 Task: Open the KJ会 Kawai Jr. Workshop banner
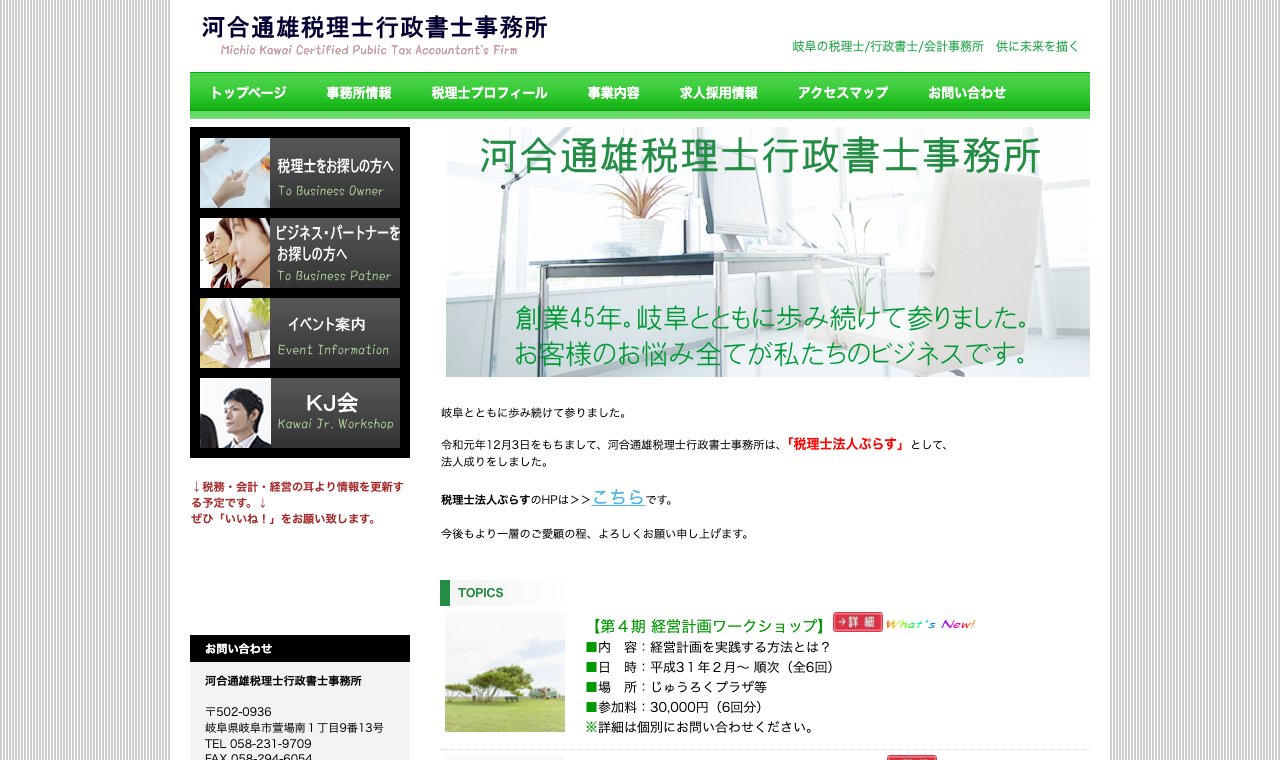coord(300,413)
